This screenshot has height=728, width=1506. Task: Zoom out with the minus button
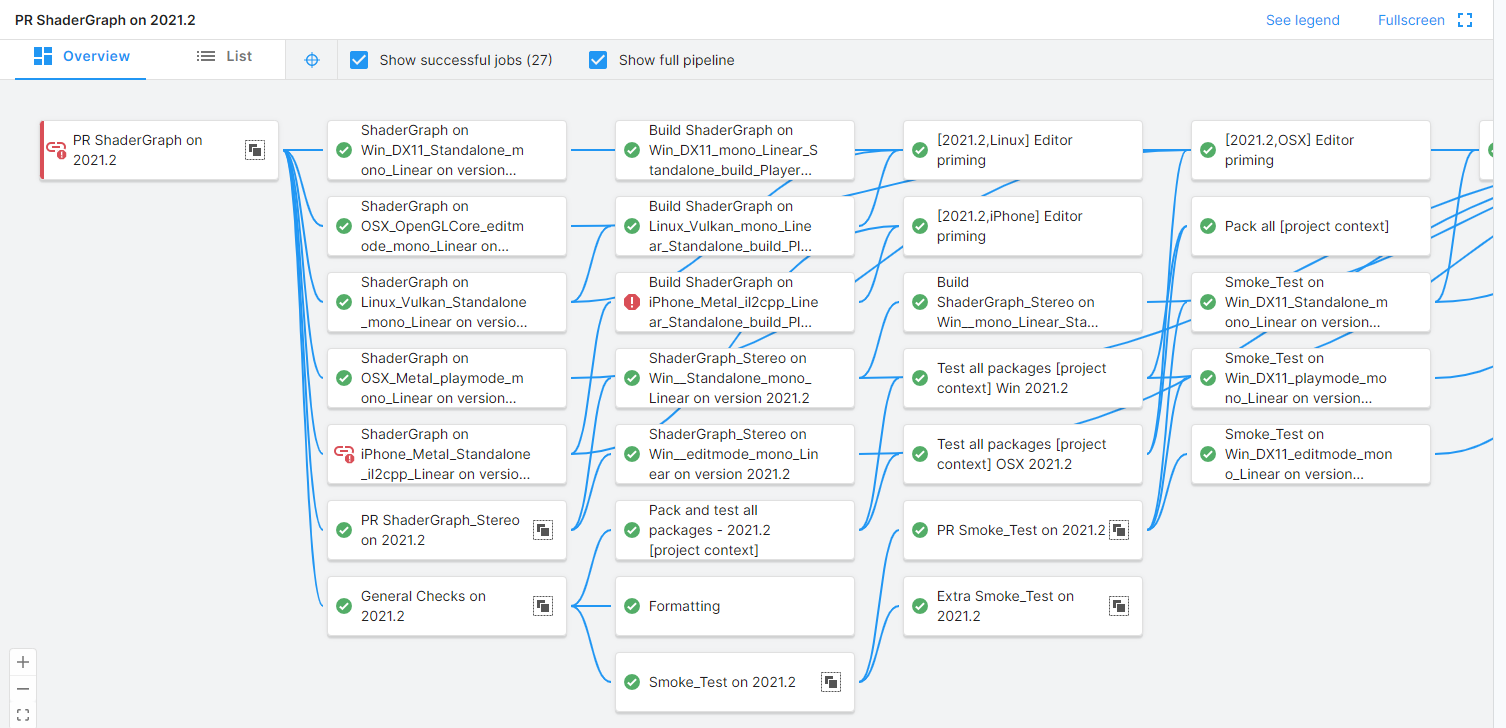pyautogui.click(x=23, y=689)
